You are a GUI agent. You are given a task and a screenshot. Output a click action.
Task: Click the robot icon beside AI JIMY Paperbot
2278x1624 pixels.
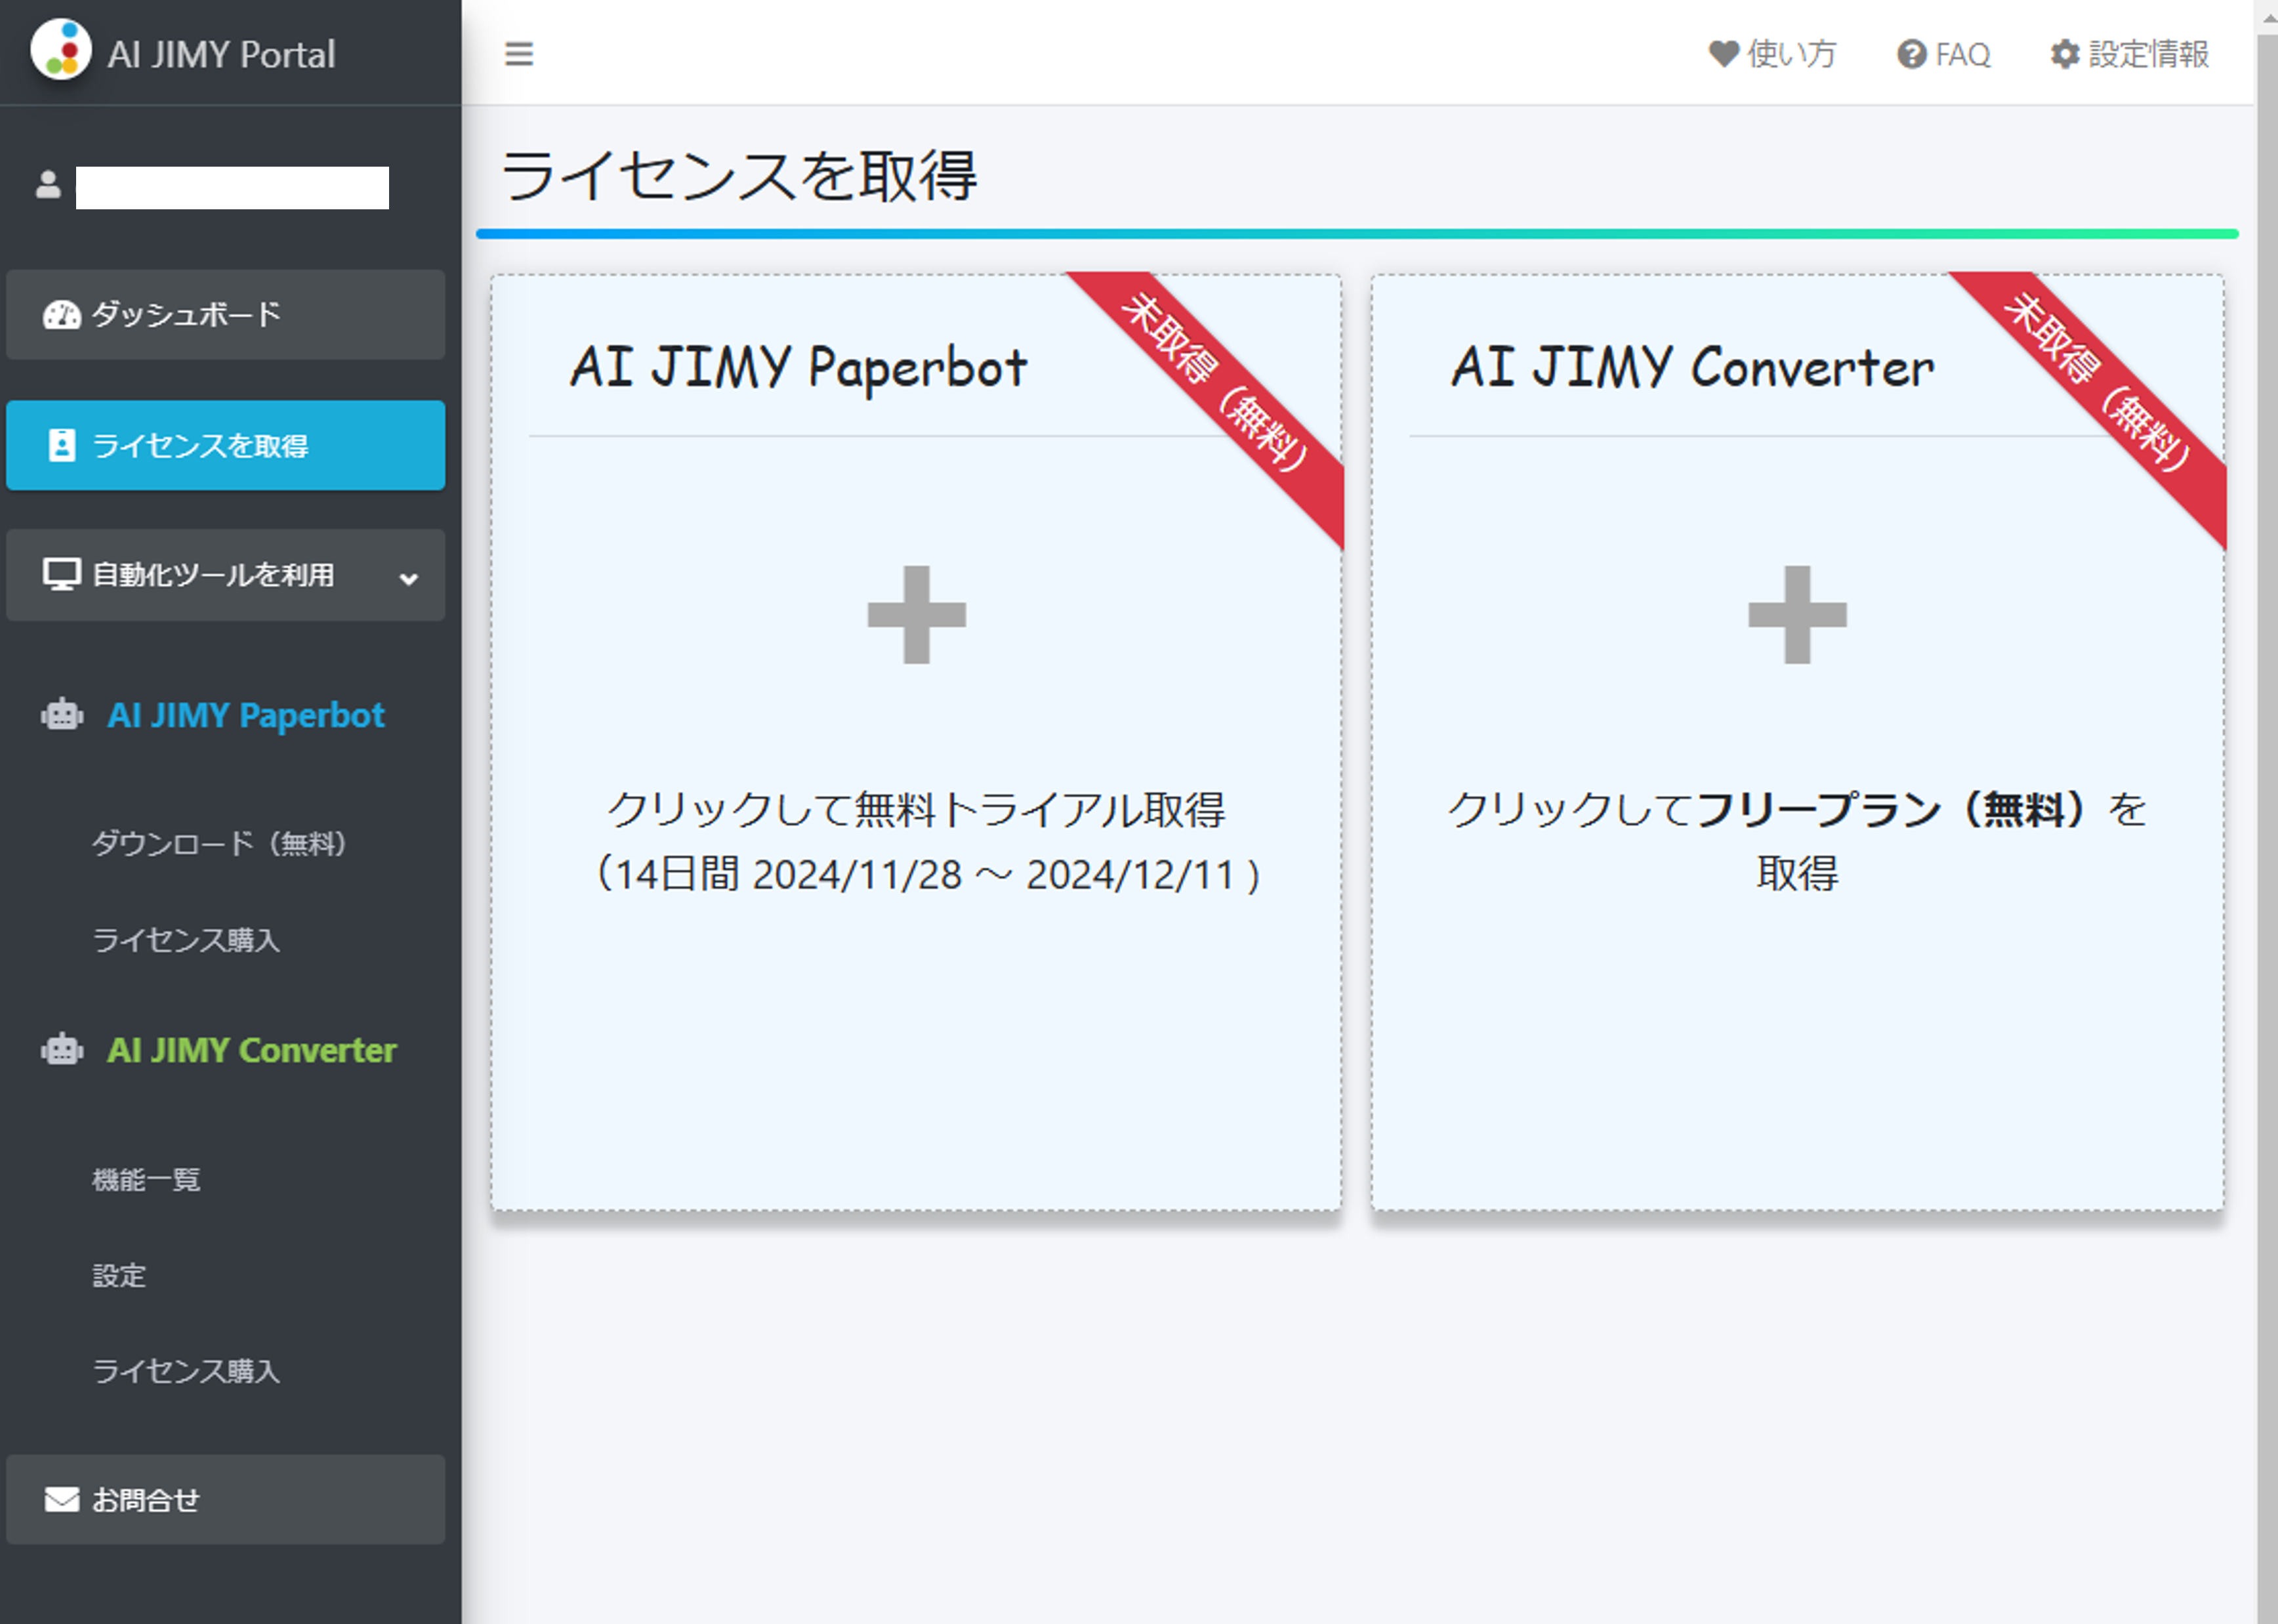pyautogui.click(x=62, y=715)
